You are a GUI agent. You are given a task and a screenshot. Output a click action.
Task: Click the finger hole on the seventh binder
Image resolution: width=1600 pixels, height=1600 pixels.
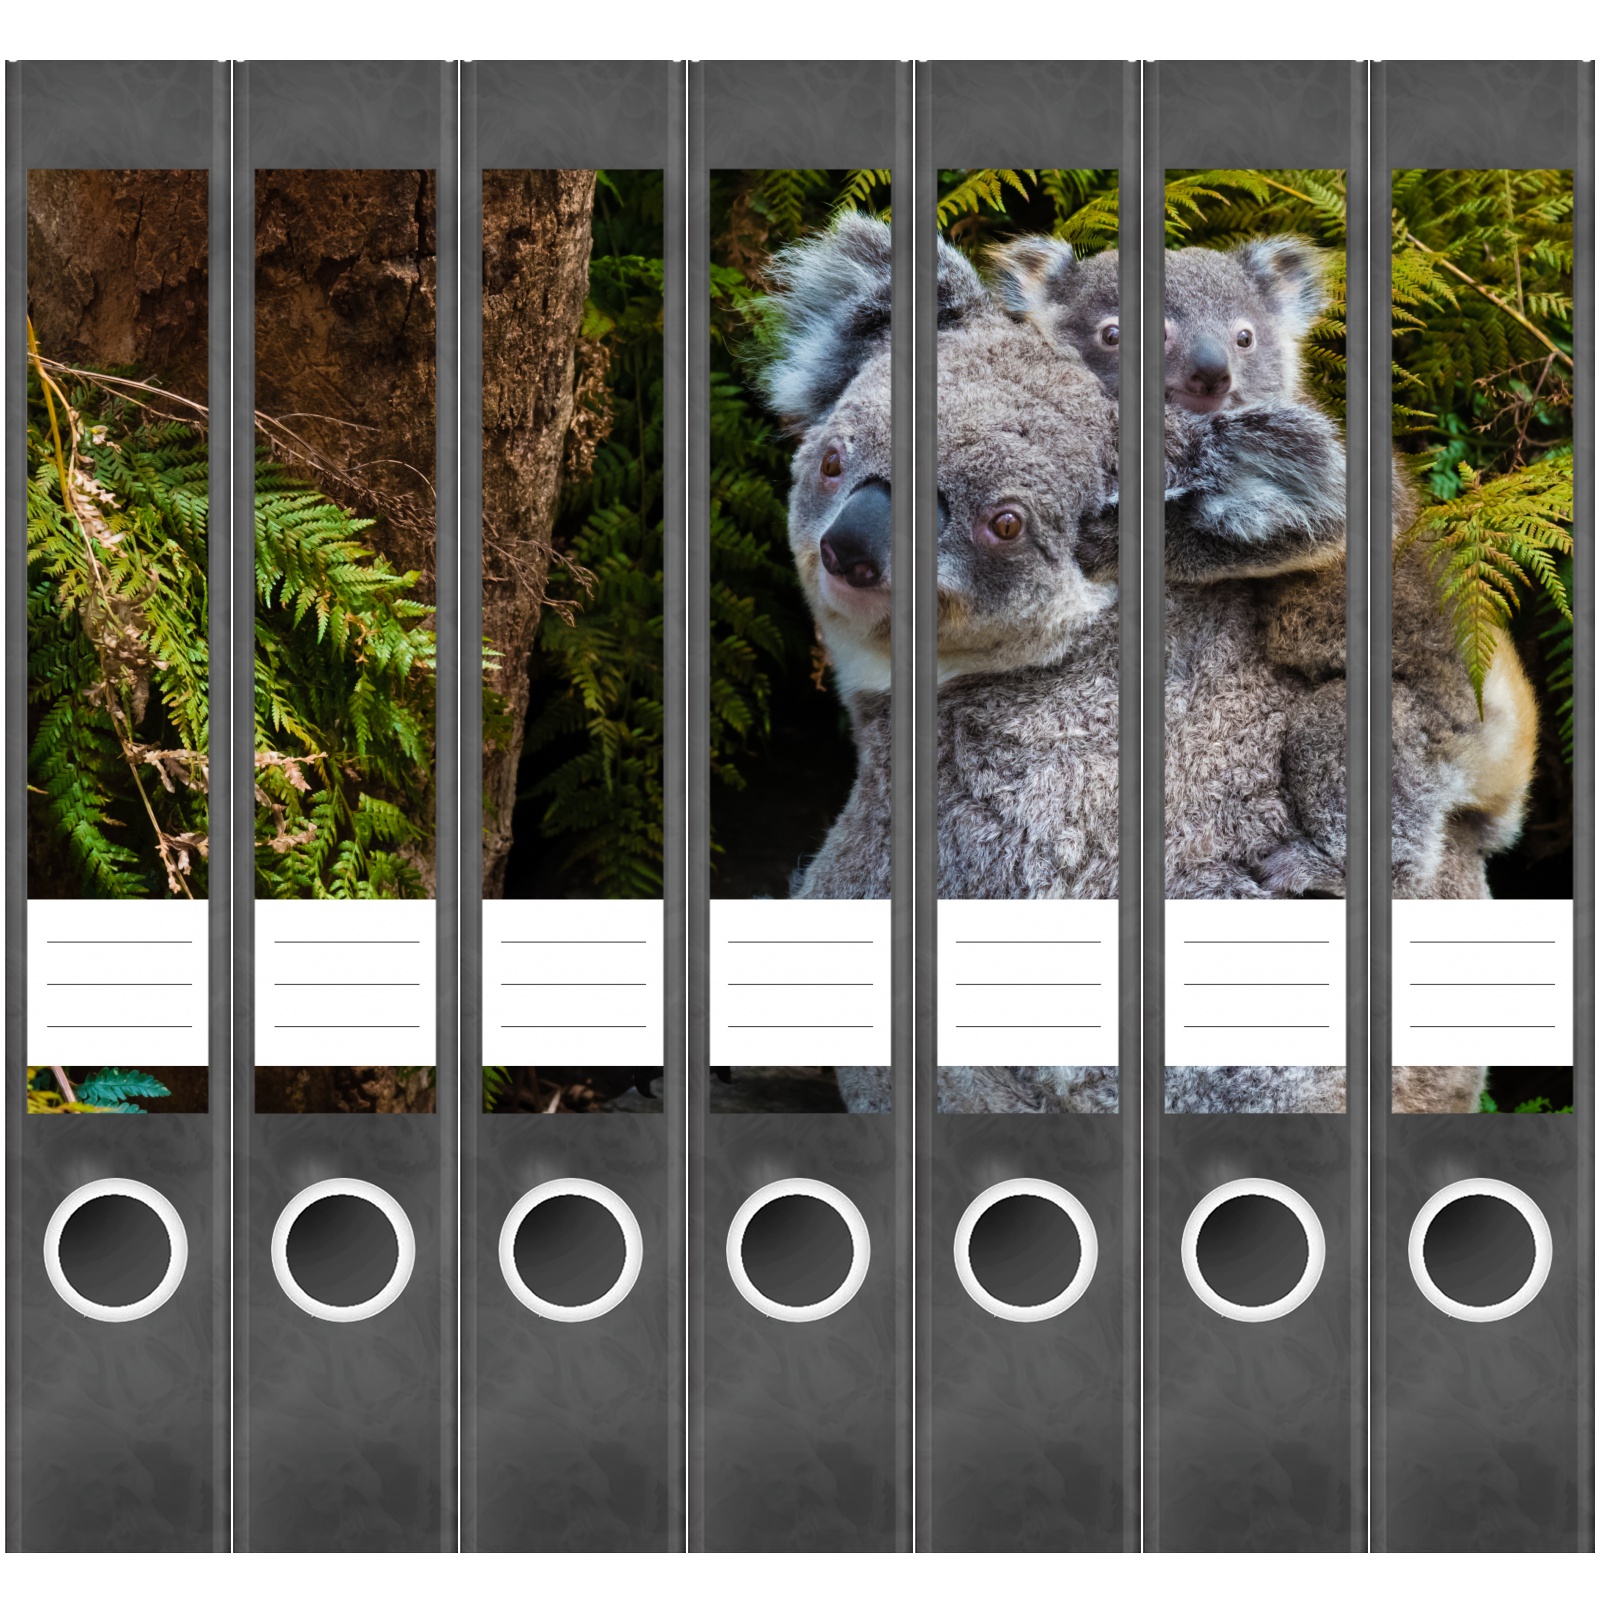point(1480,1250)
